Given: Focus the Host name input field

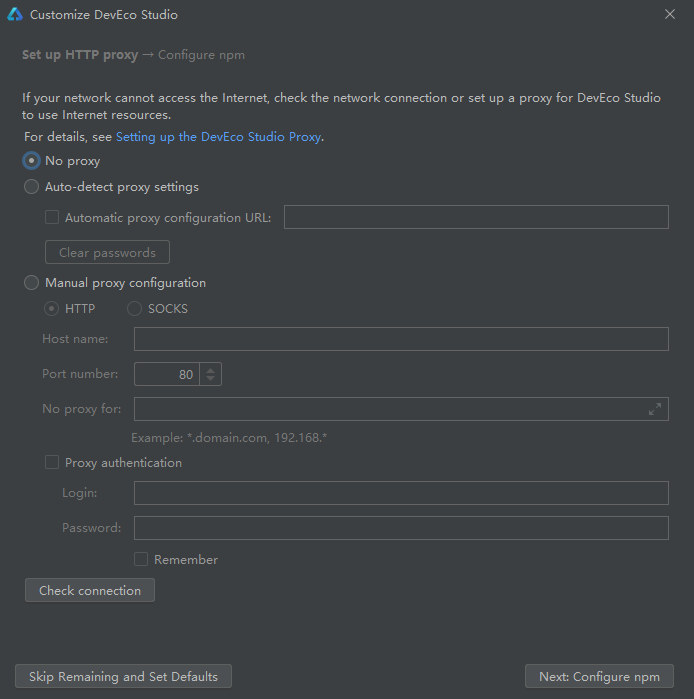Looking at the screenshot, I should (401, 339).
